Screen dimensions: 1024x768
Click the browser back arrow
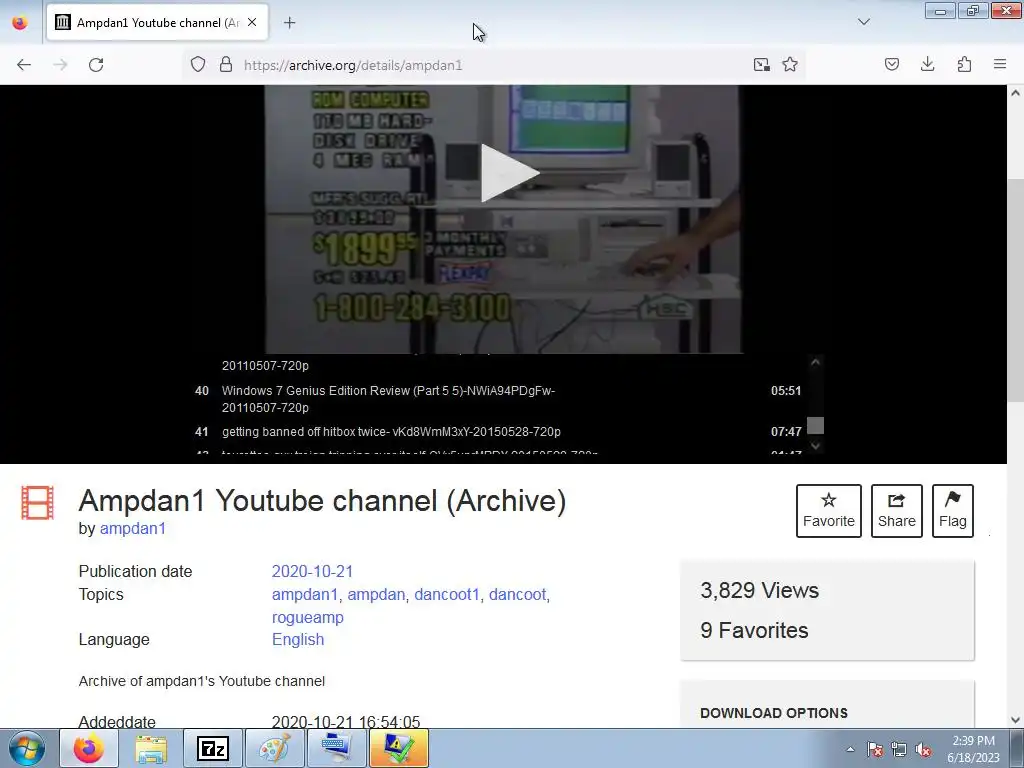point(24,65)
